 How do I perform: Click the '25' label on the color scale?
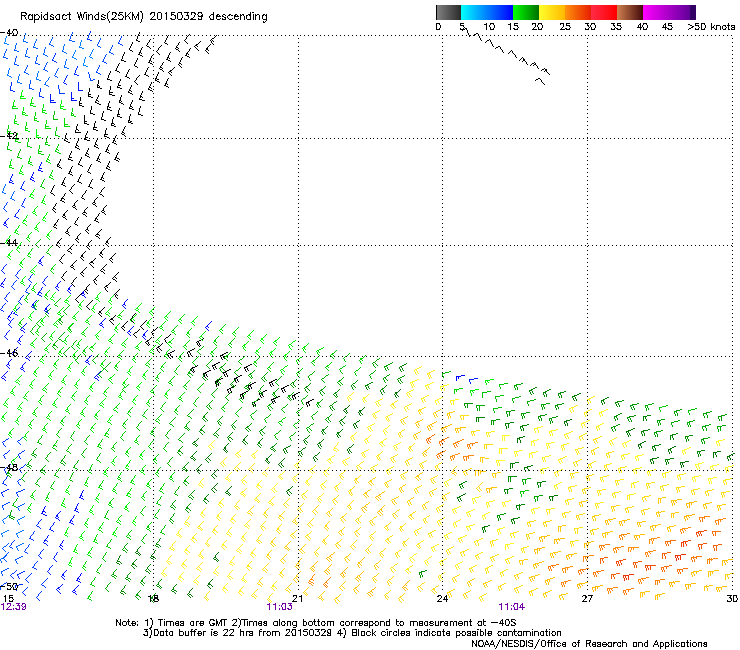(565, 27)
